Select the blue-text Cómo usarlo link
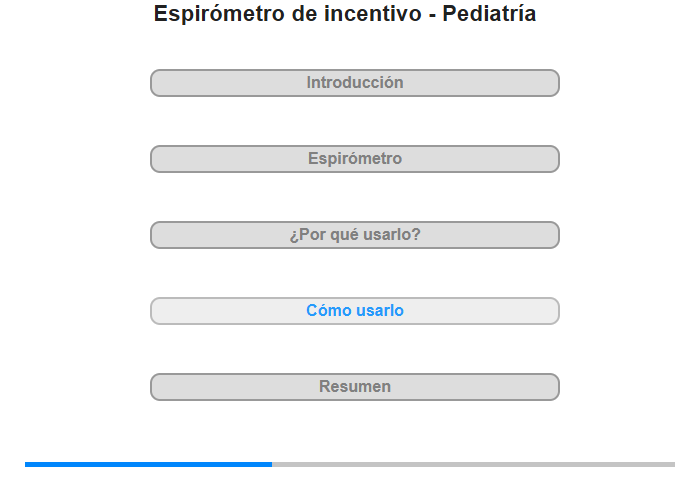This screenshot has height=480, width=700. pyautogui.click(x=354, y=310)
